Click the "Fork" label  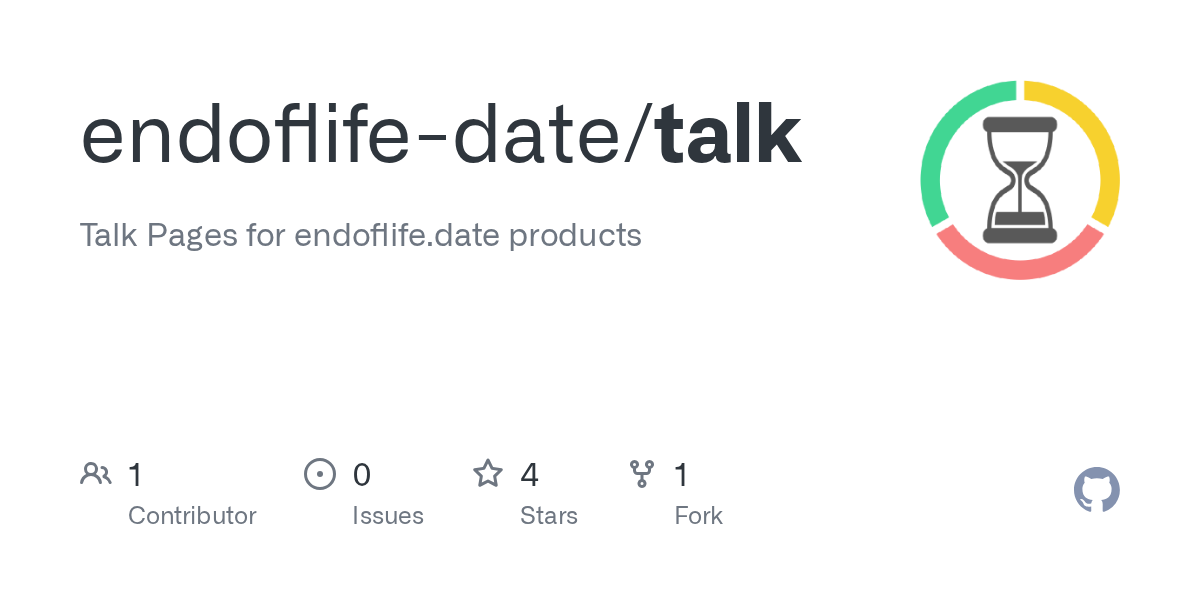click(698, 516)
